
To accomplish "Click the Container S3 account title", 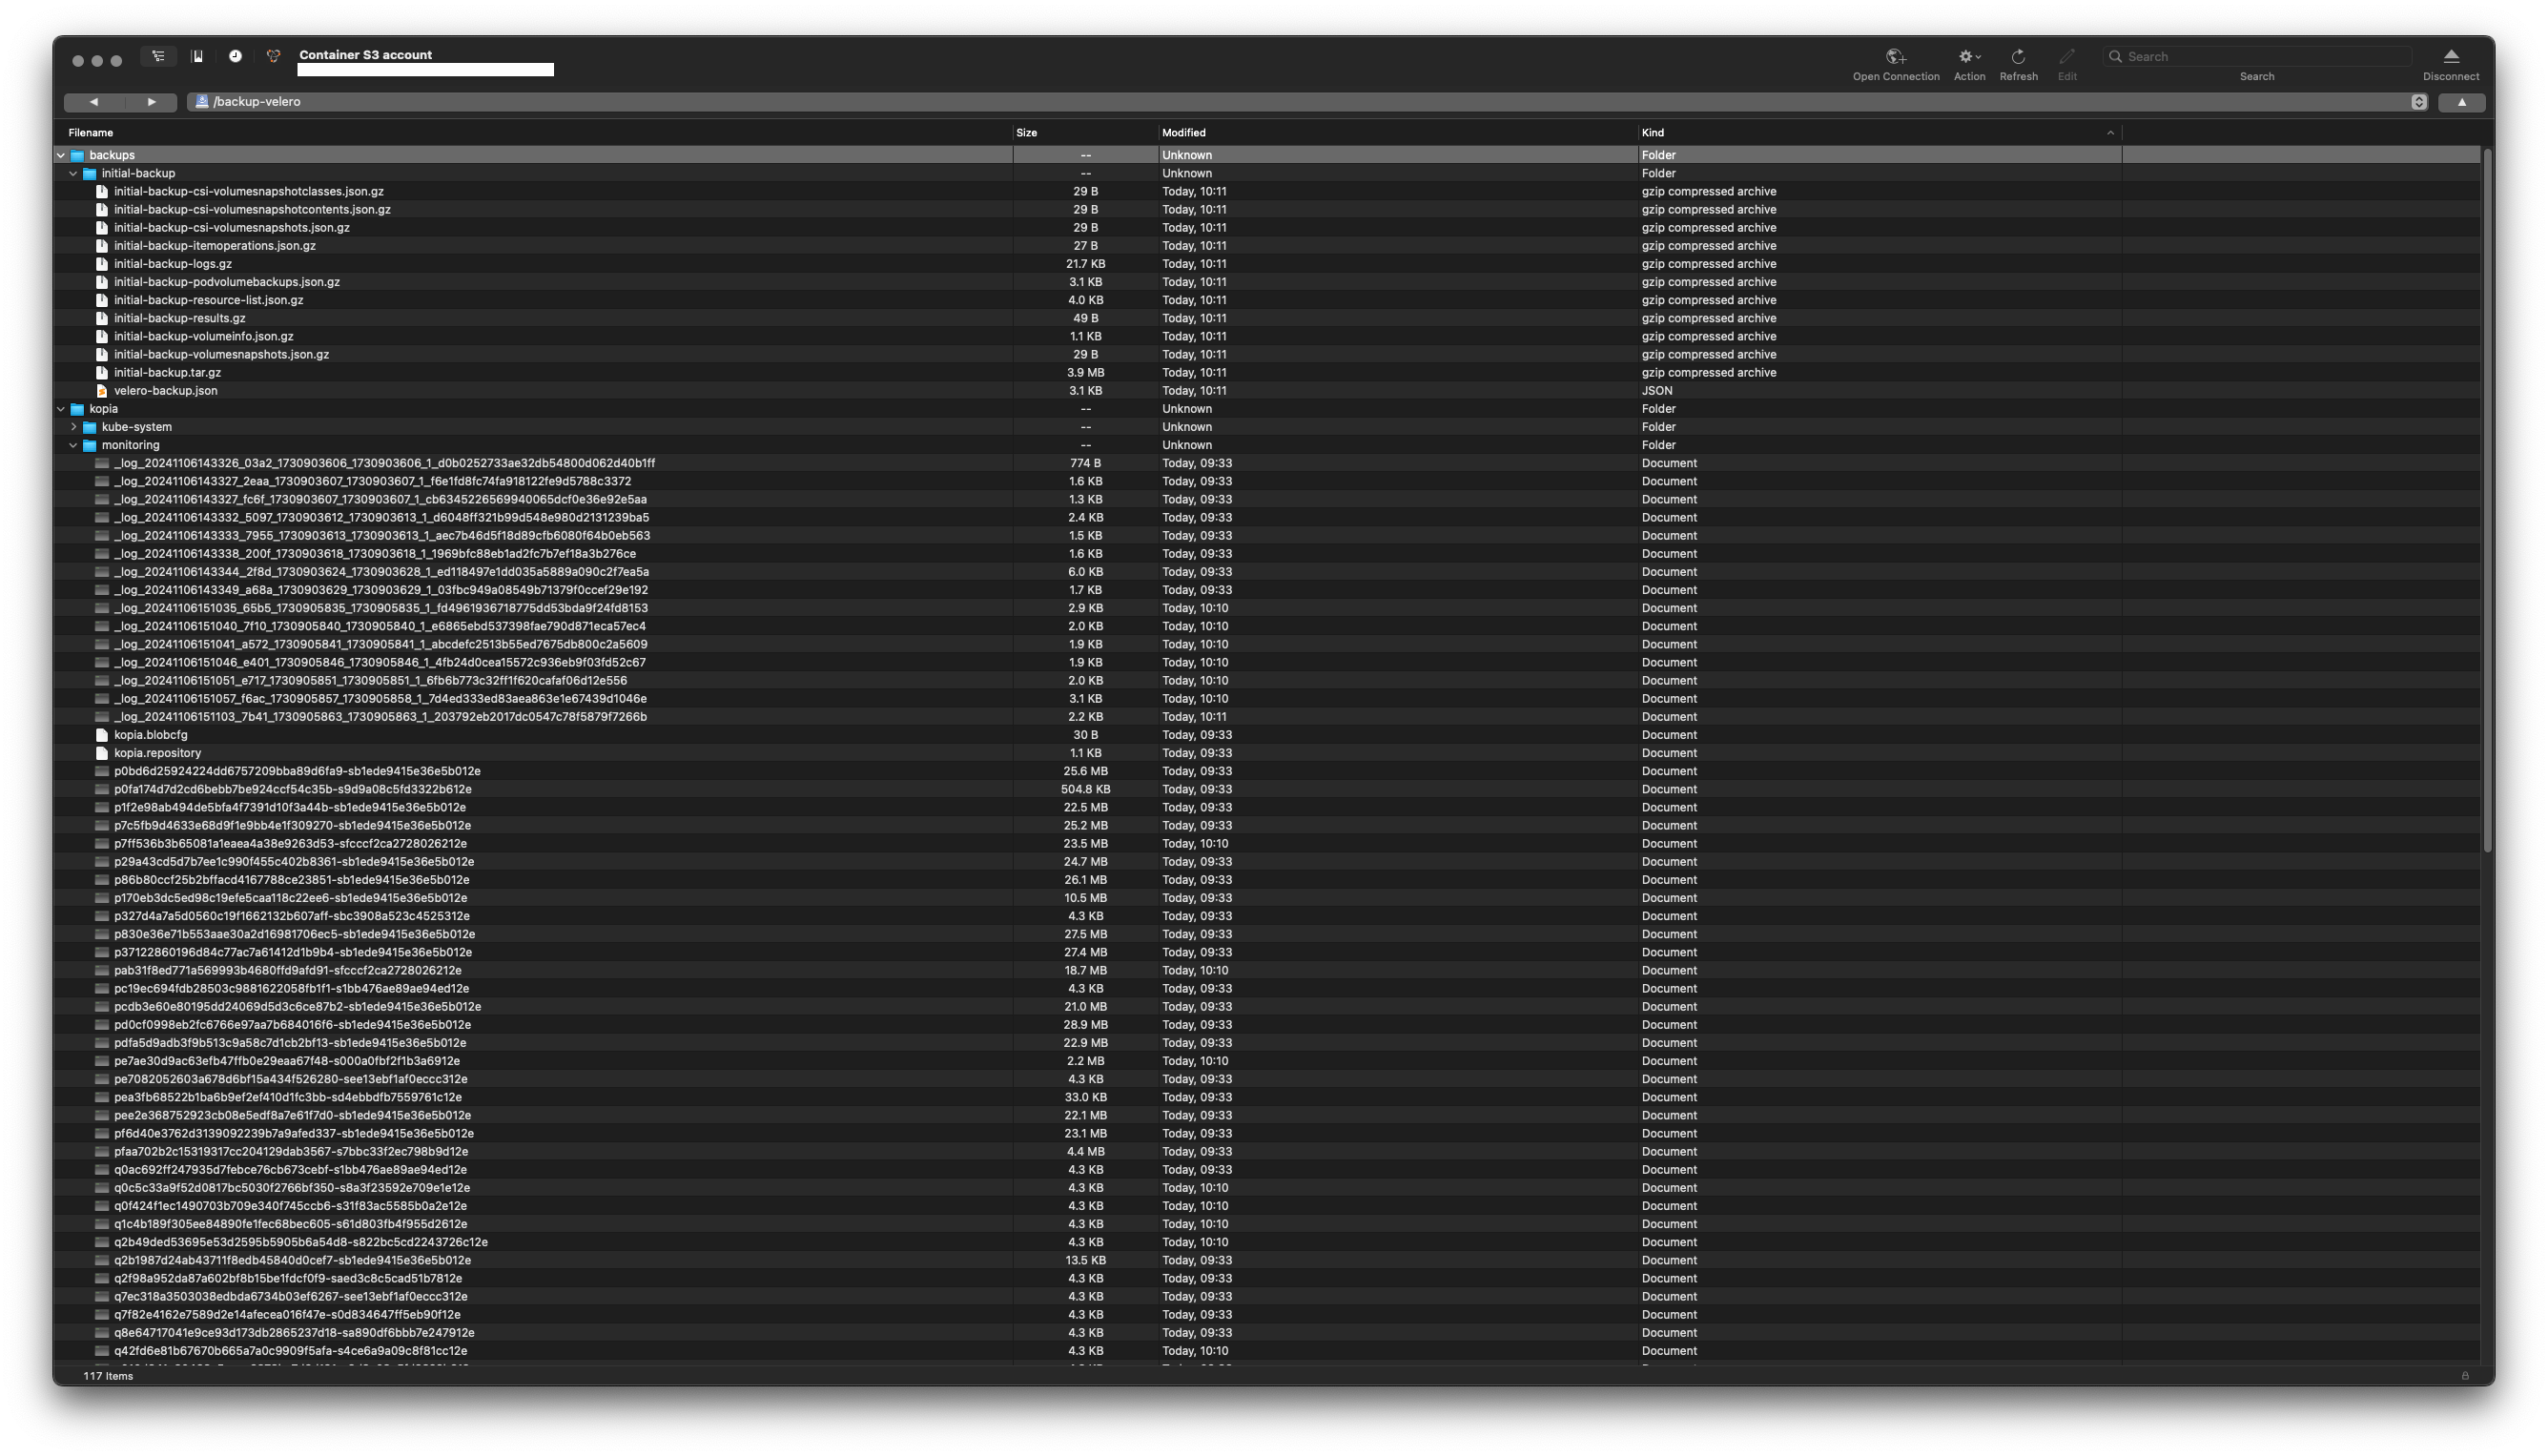I will coord(365,55).
